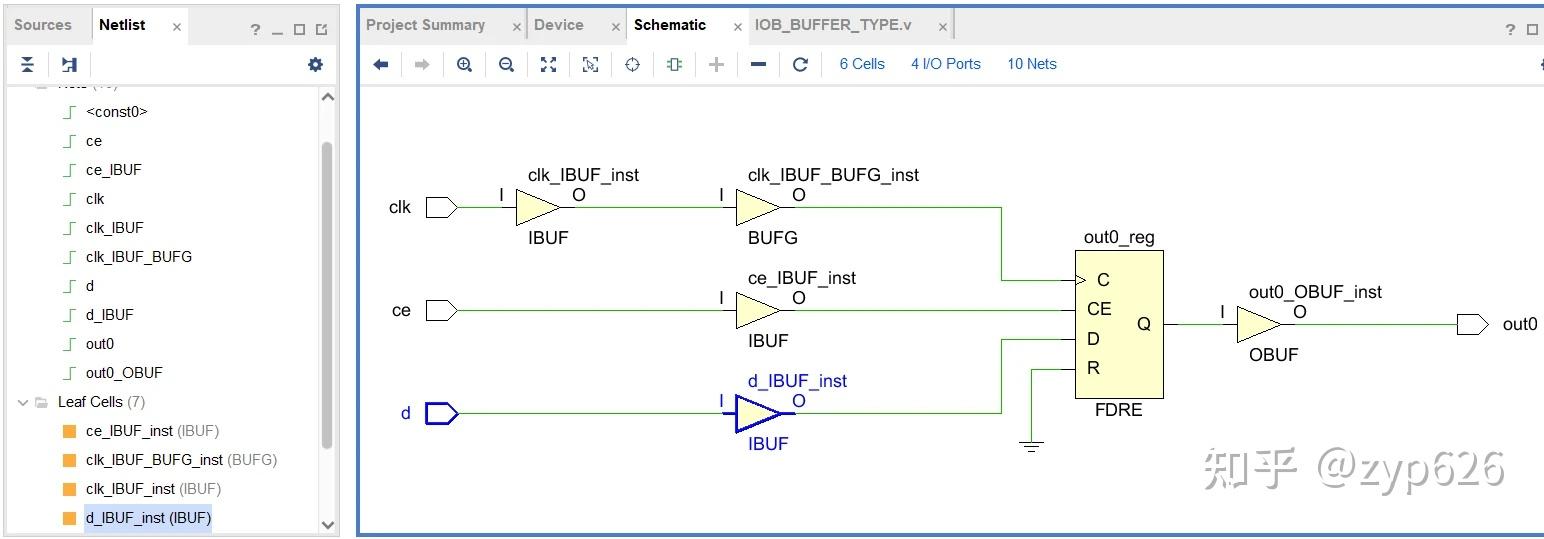Open the IOB_BUFFER_TYPE.v tab
Image resolution: width=1544 pixels, height=539 pixels.
(x=832, y=25)
